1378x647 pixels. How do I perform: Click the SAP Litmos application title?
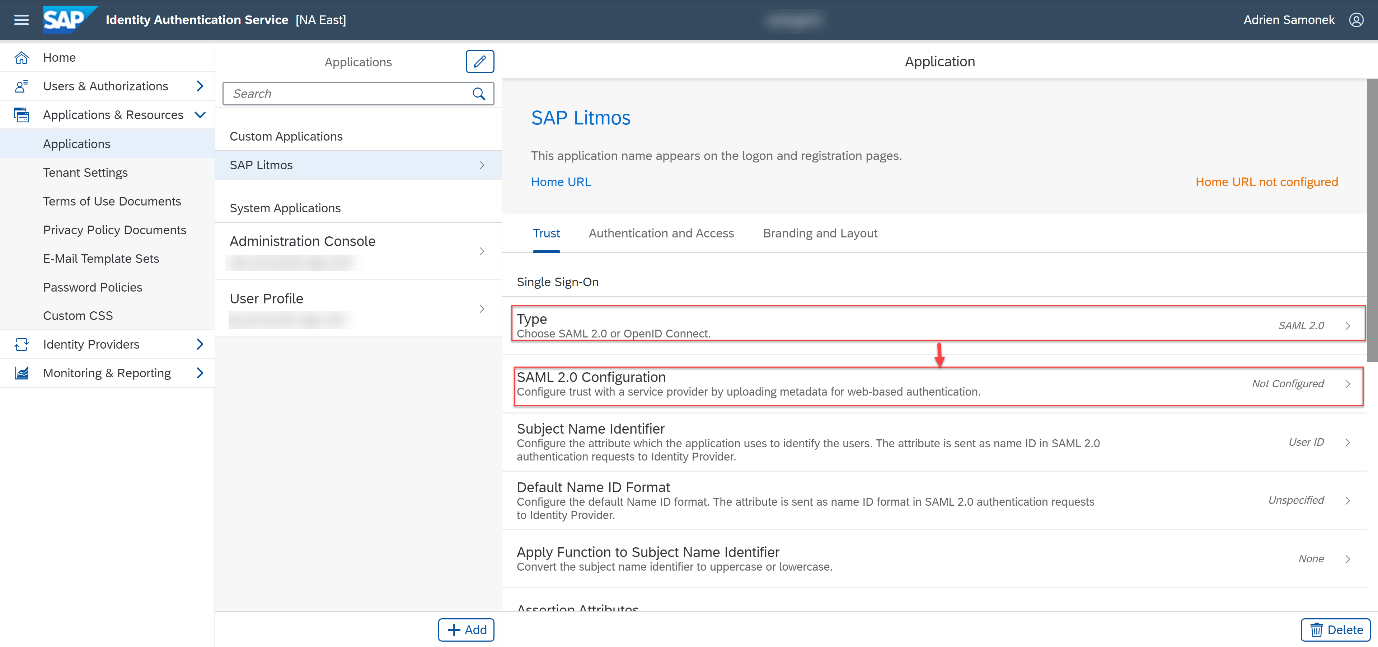[x=581, y=118]
